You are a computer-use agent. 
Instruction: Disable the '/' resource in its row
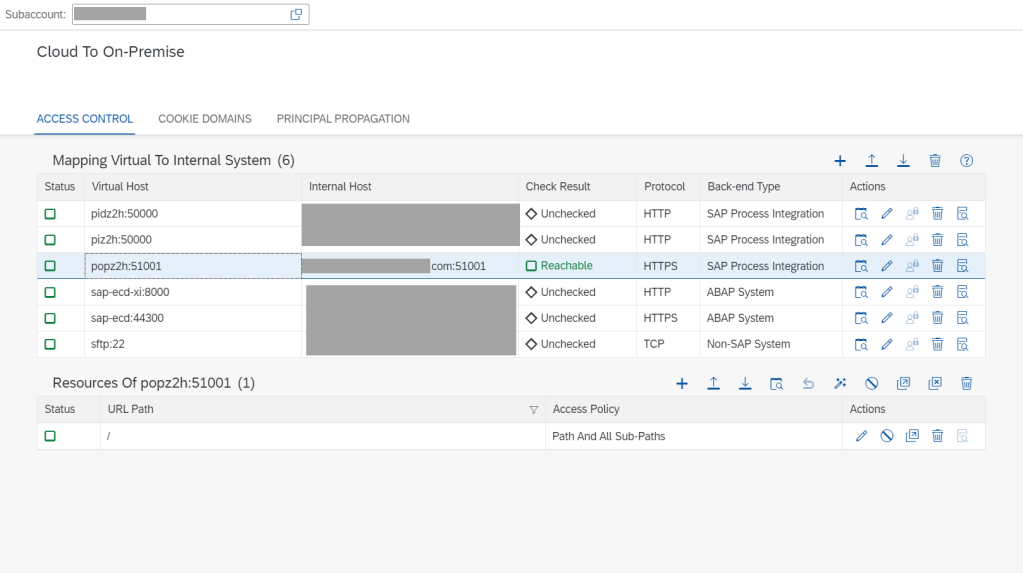886,436
